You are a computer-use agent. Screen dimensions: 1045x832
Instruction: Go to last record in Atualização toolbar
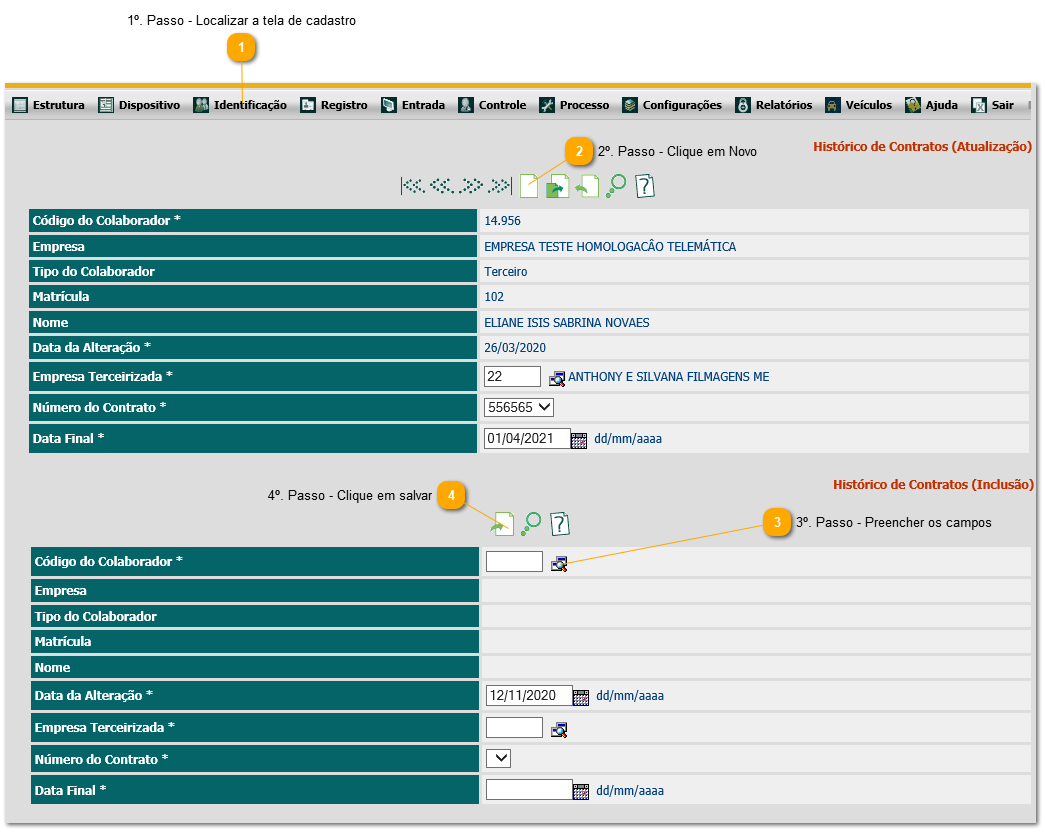[x=500, y=186]
